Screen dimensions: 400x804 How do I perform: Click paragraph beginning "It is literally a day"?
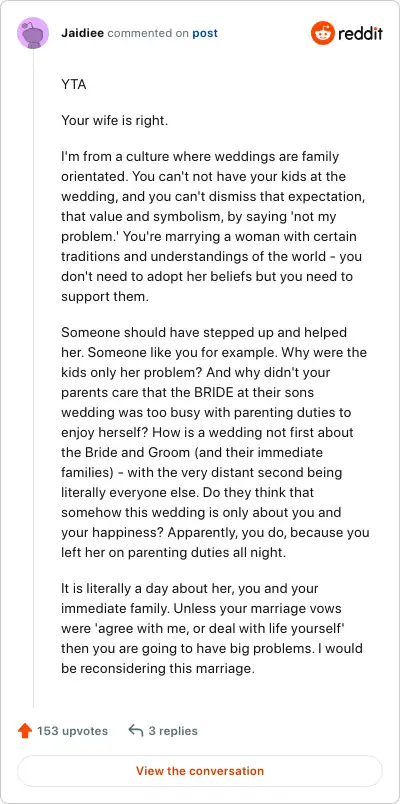pyautogui.click(x=212, y=629)
